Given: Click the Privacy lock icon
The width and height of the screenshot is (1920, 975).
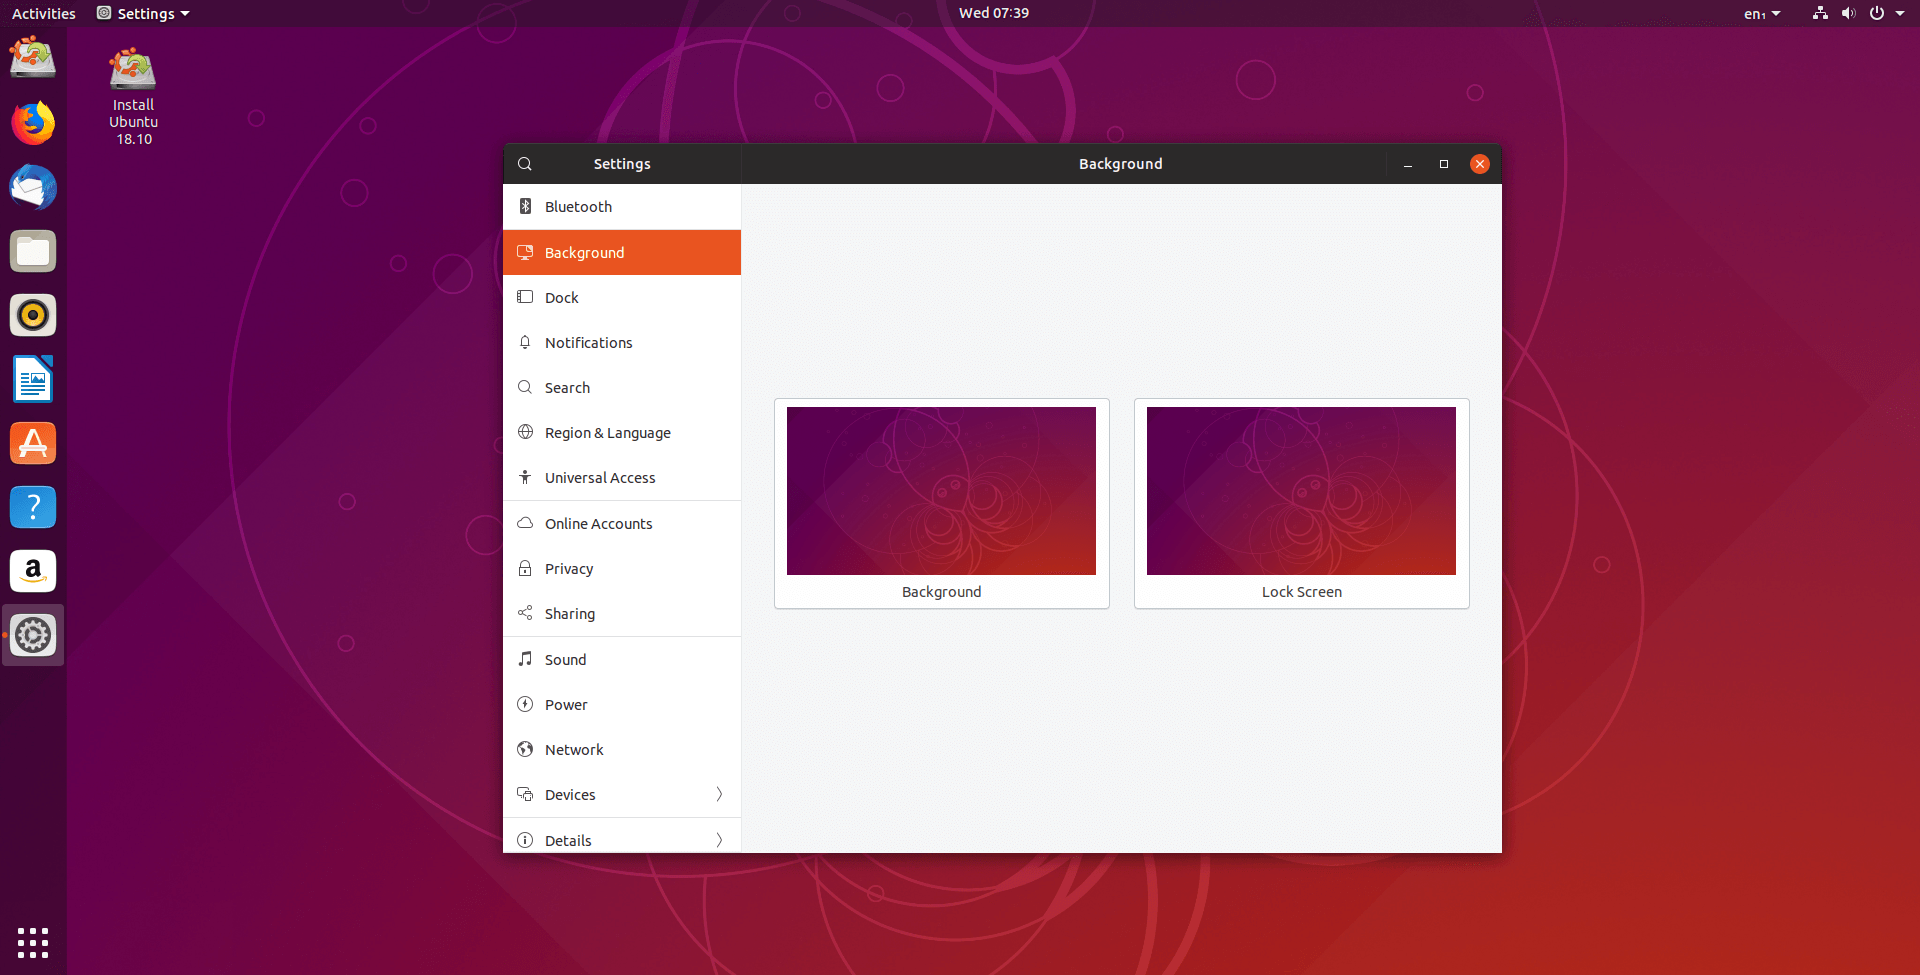Looking at the screenshot, I should point(525,568).
